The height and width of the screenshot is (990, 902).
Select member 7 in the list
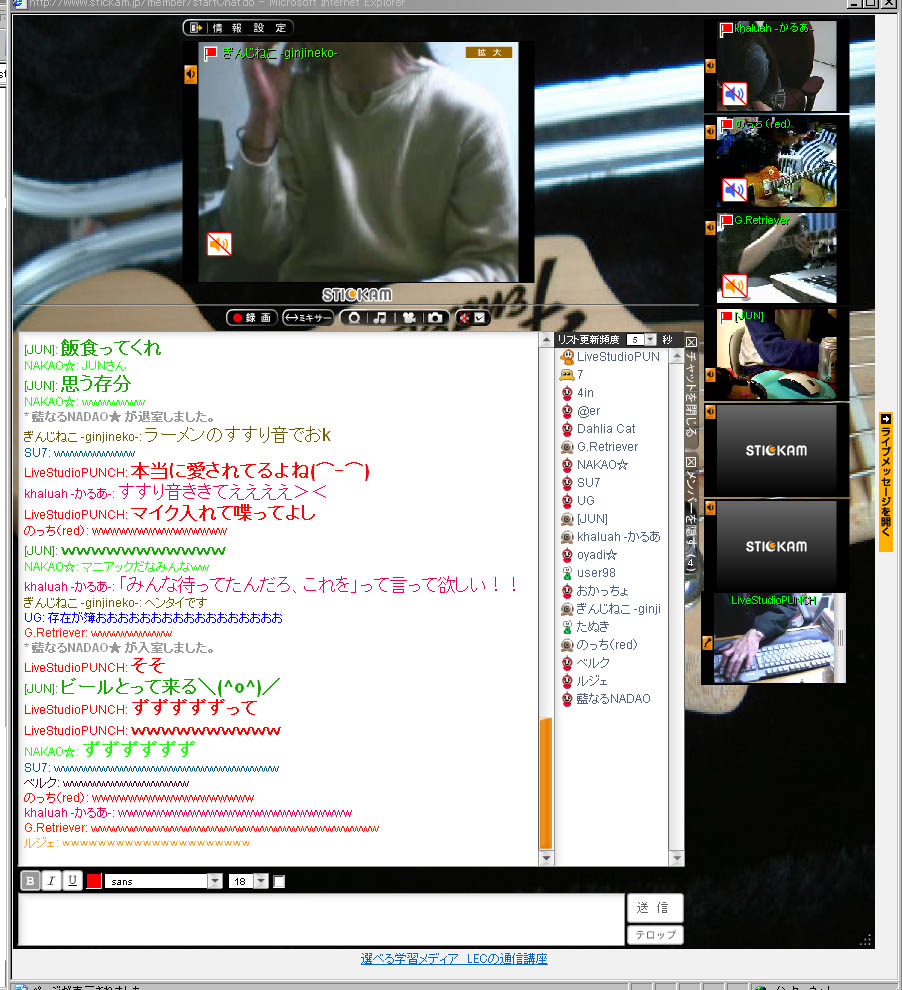580,374
